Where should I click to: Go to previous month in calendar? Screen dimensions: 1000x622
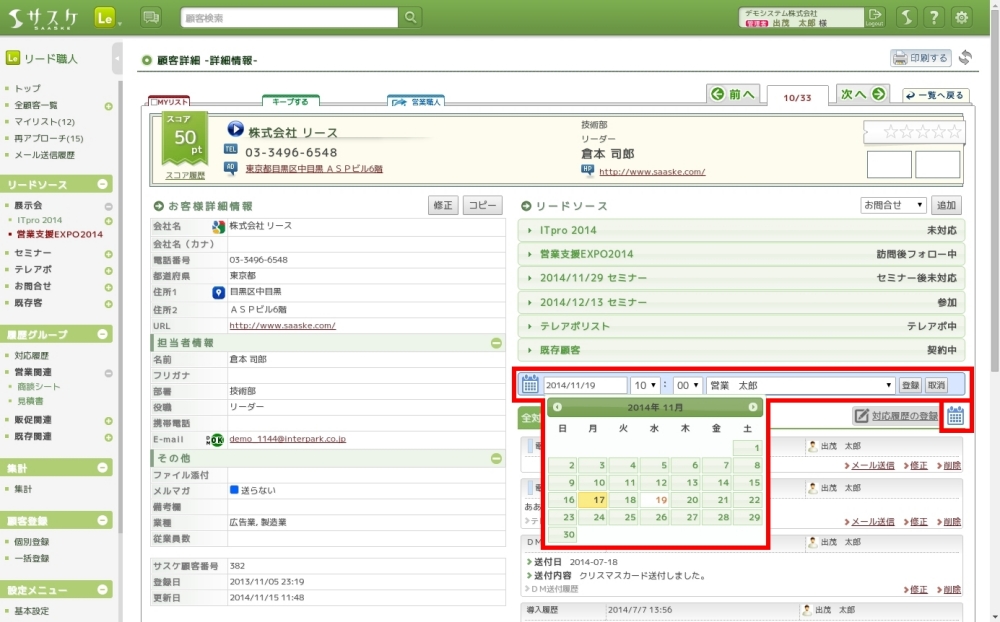click(x=558, y=407)
